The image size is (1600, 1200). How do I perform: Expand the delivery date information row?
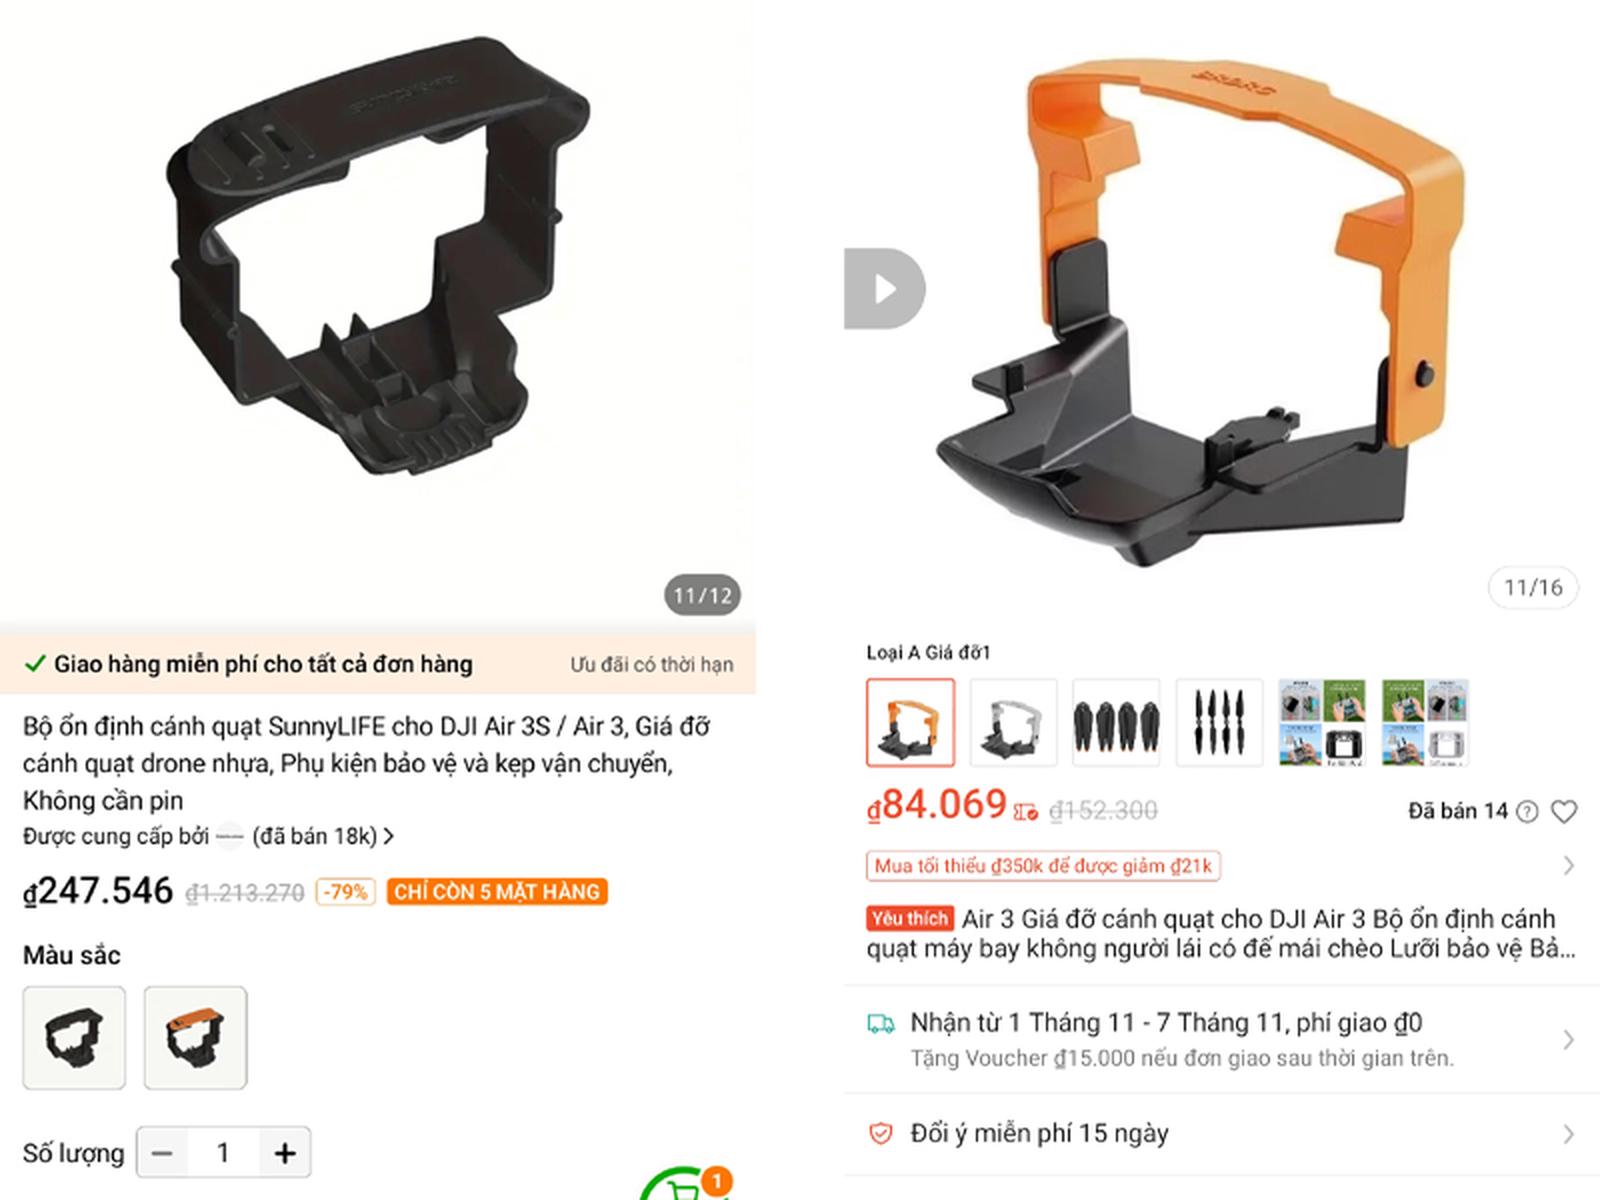click(x=1221, y=1039)
